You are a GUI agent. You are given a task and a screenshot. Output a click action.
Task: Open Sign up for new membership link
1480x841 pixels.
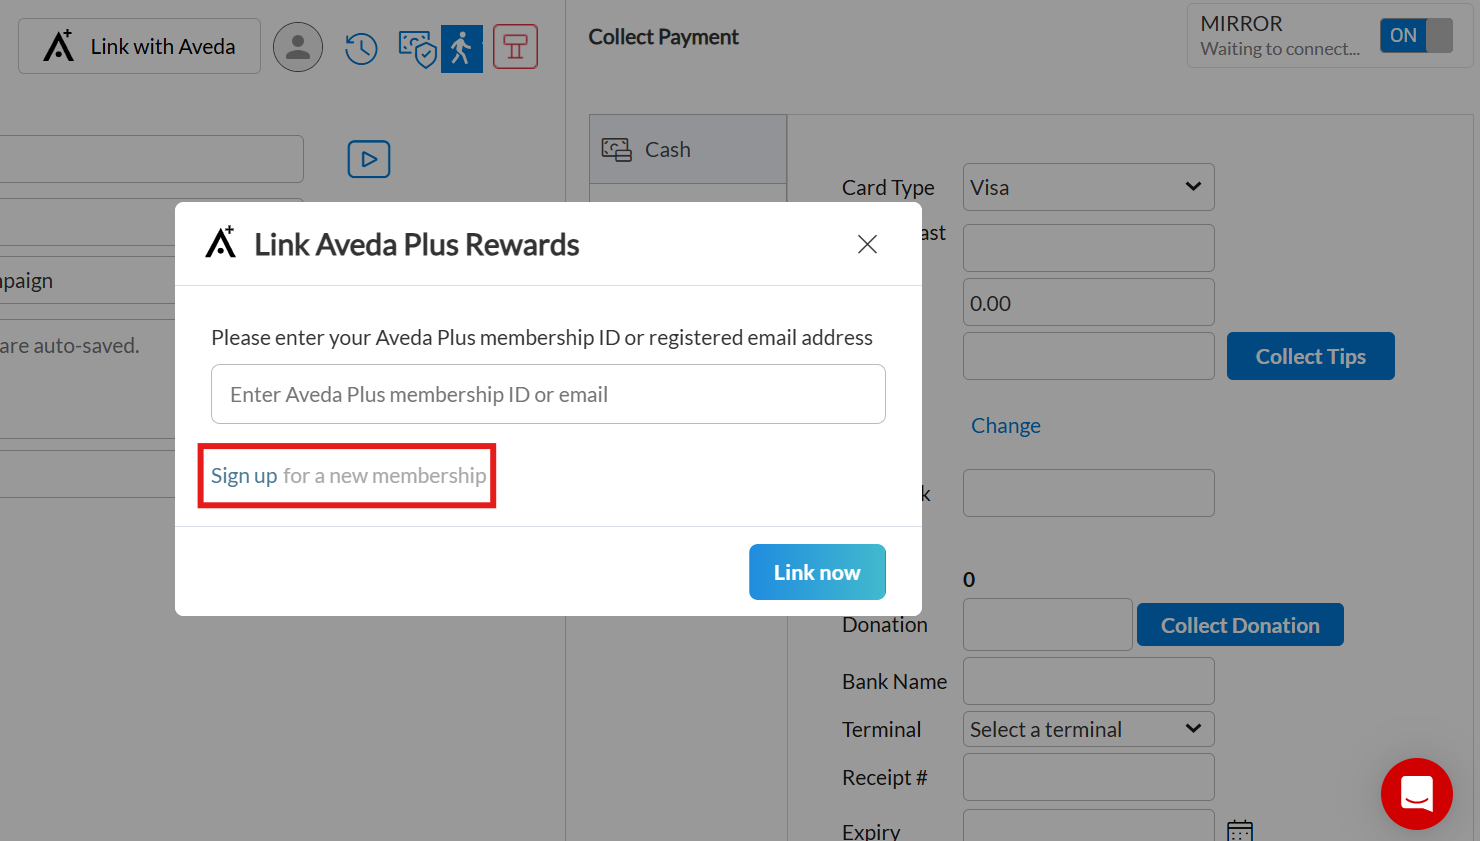click(243, 475)
